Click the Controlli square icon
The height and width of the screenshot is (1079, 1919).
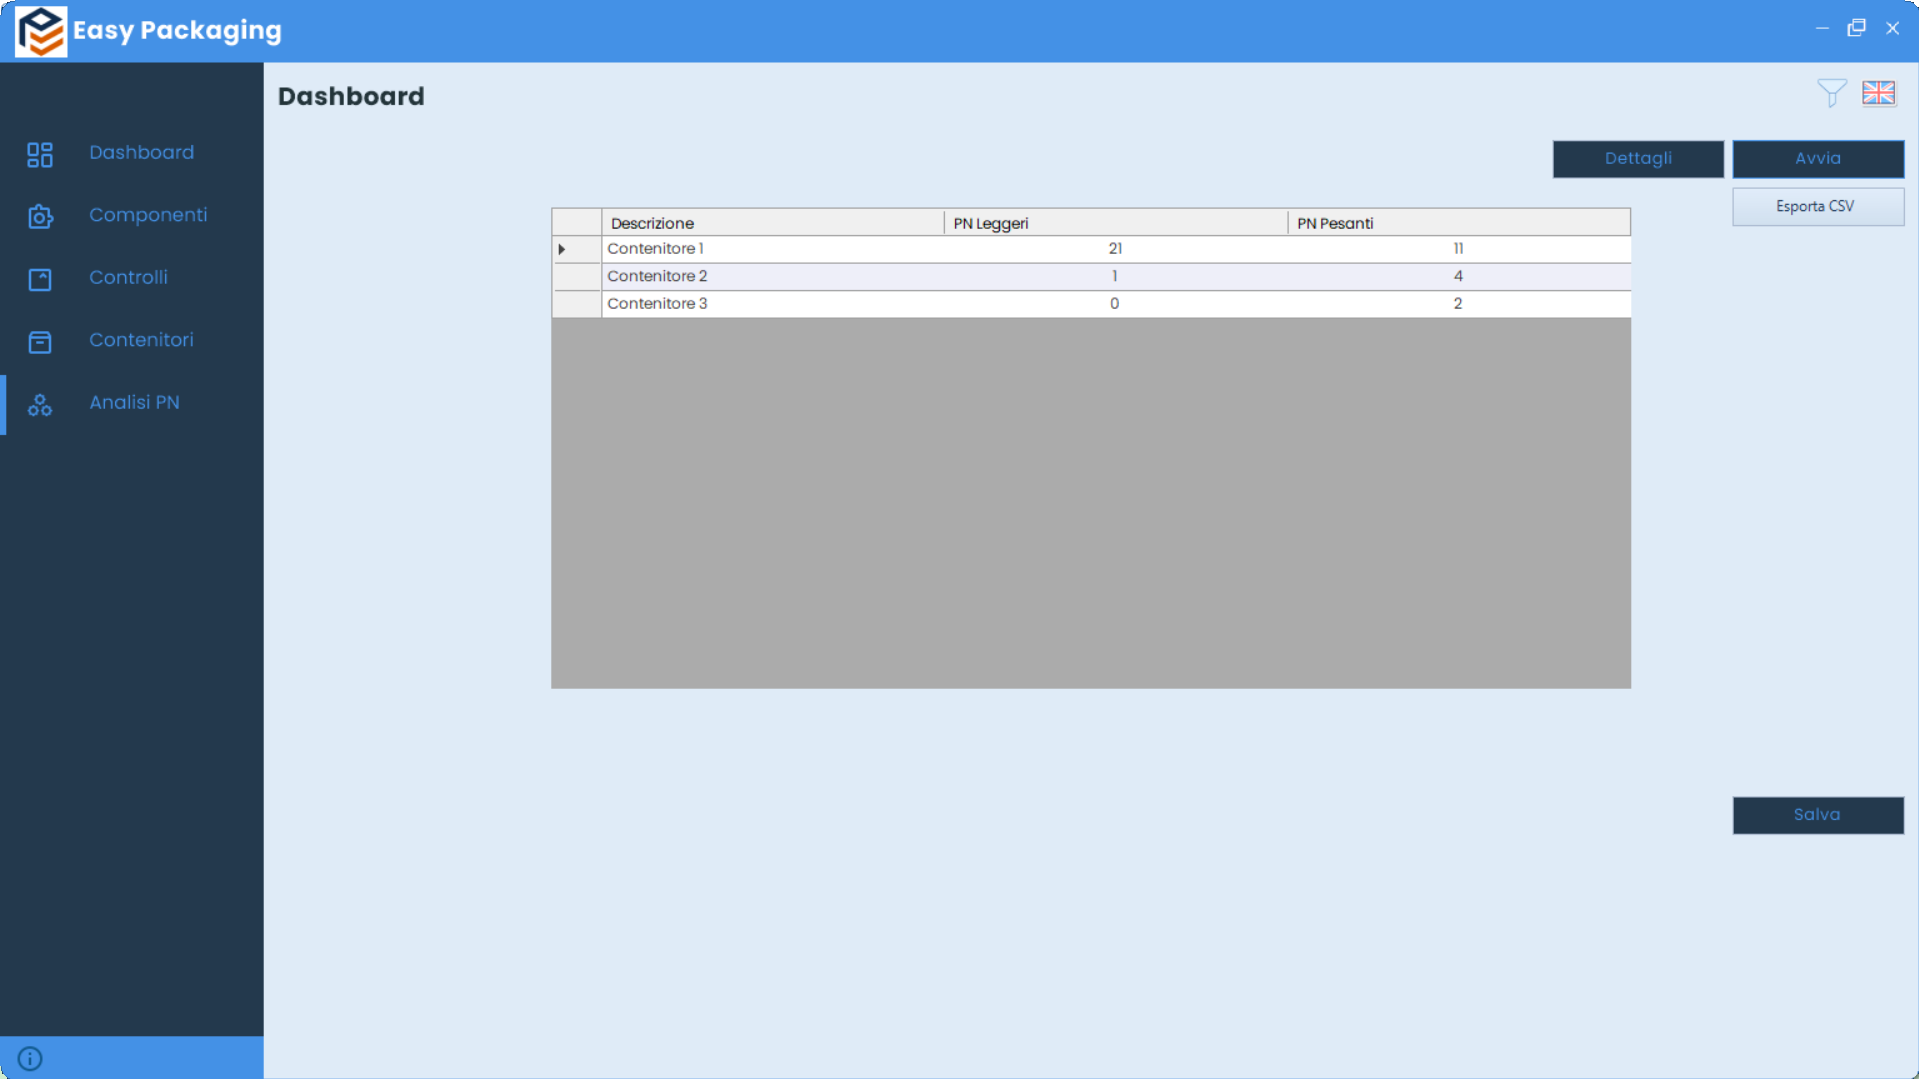[40, 279]
